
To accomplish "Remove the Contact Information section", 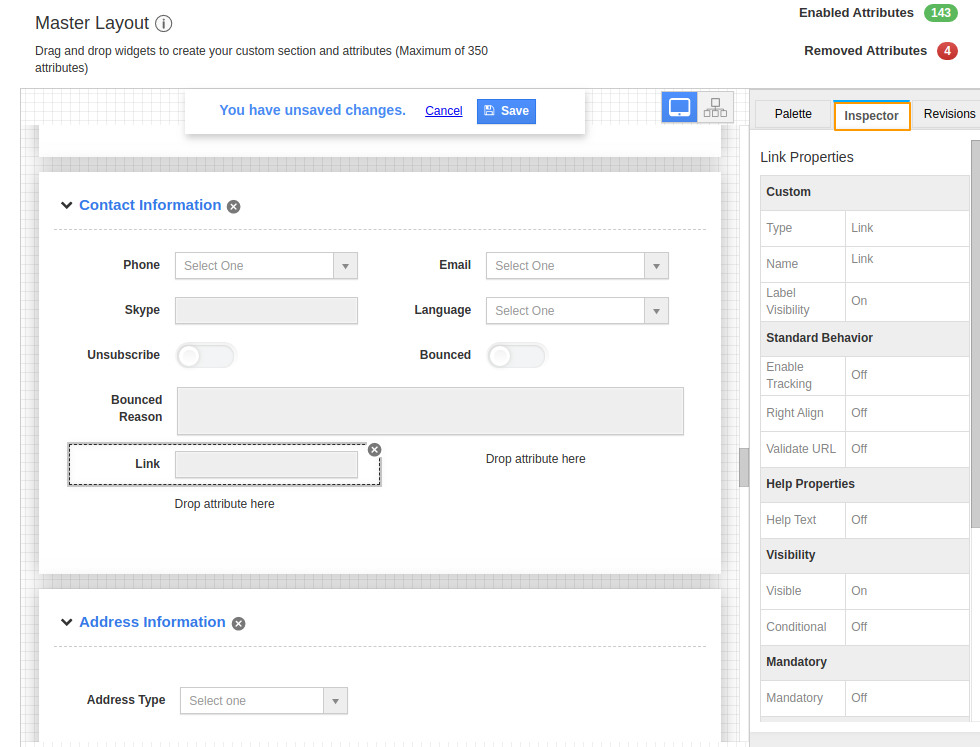I will pyautogui.click(x=233, y=206).
